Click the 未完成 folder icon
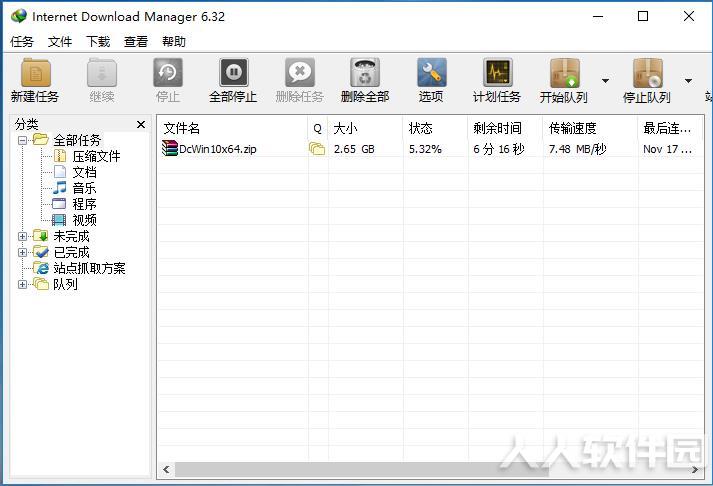Image resolution: width=713 pixels, height=486 pixels. 40,236
